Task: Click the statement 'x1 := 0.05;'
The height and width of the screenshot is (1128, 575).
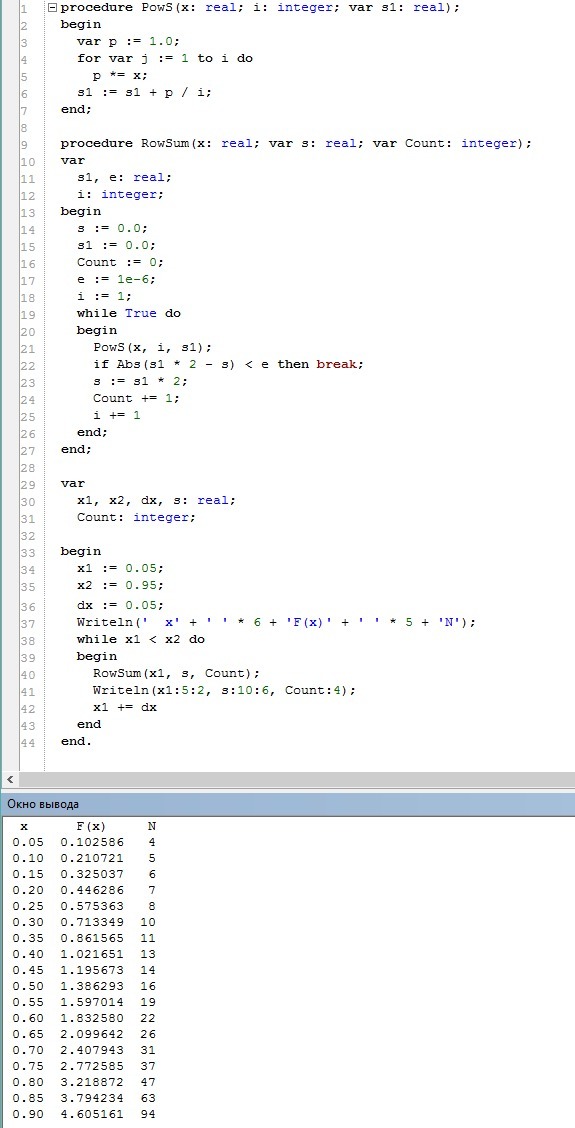Action: point(121,568)
